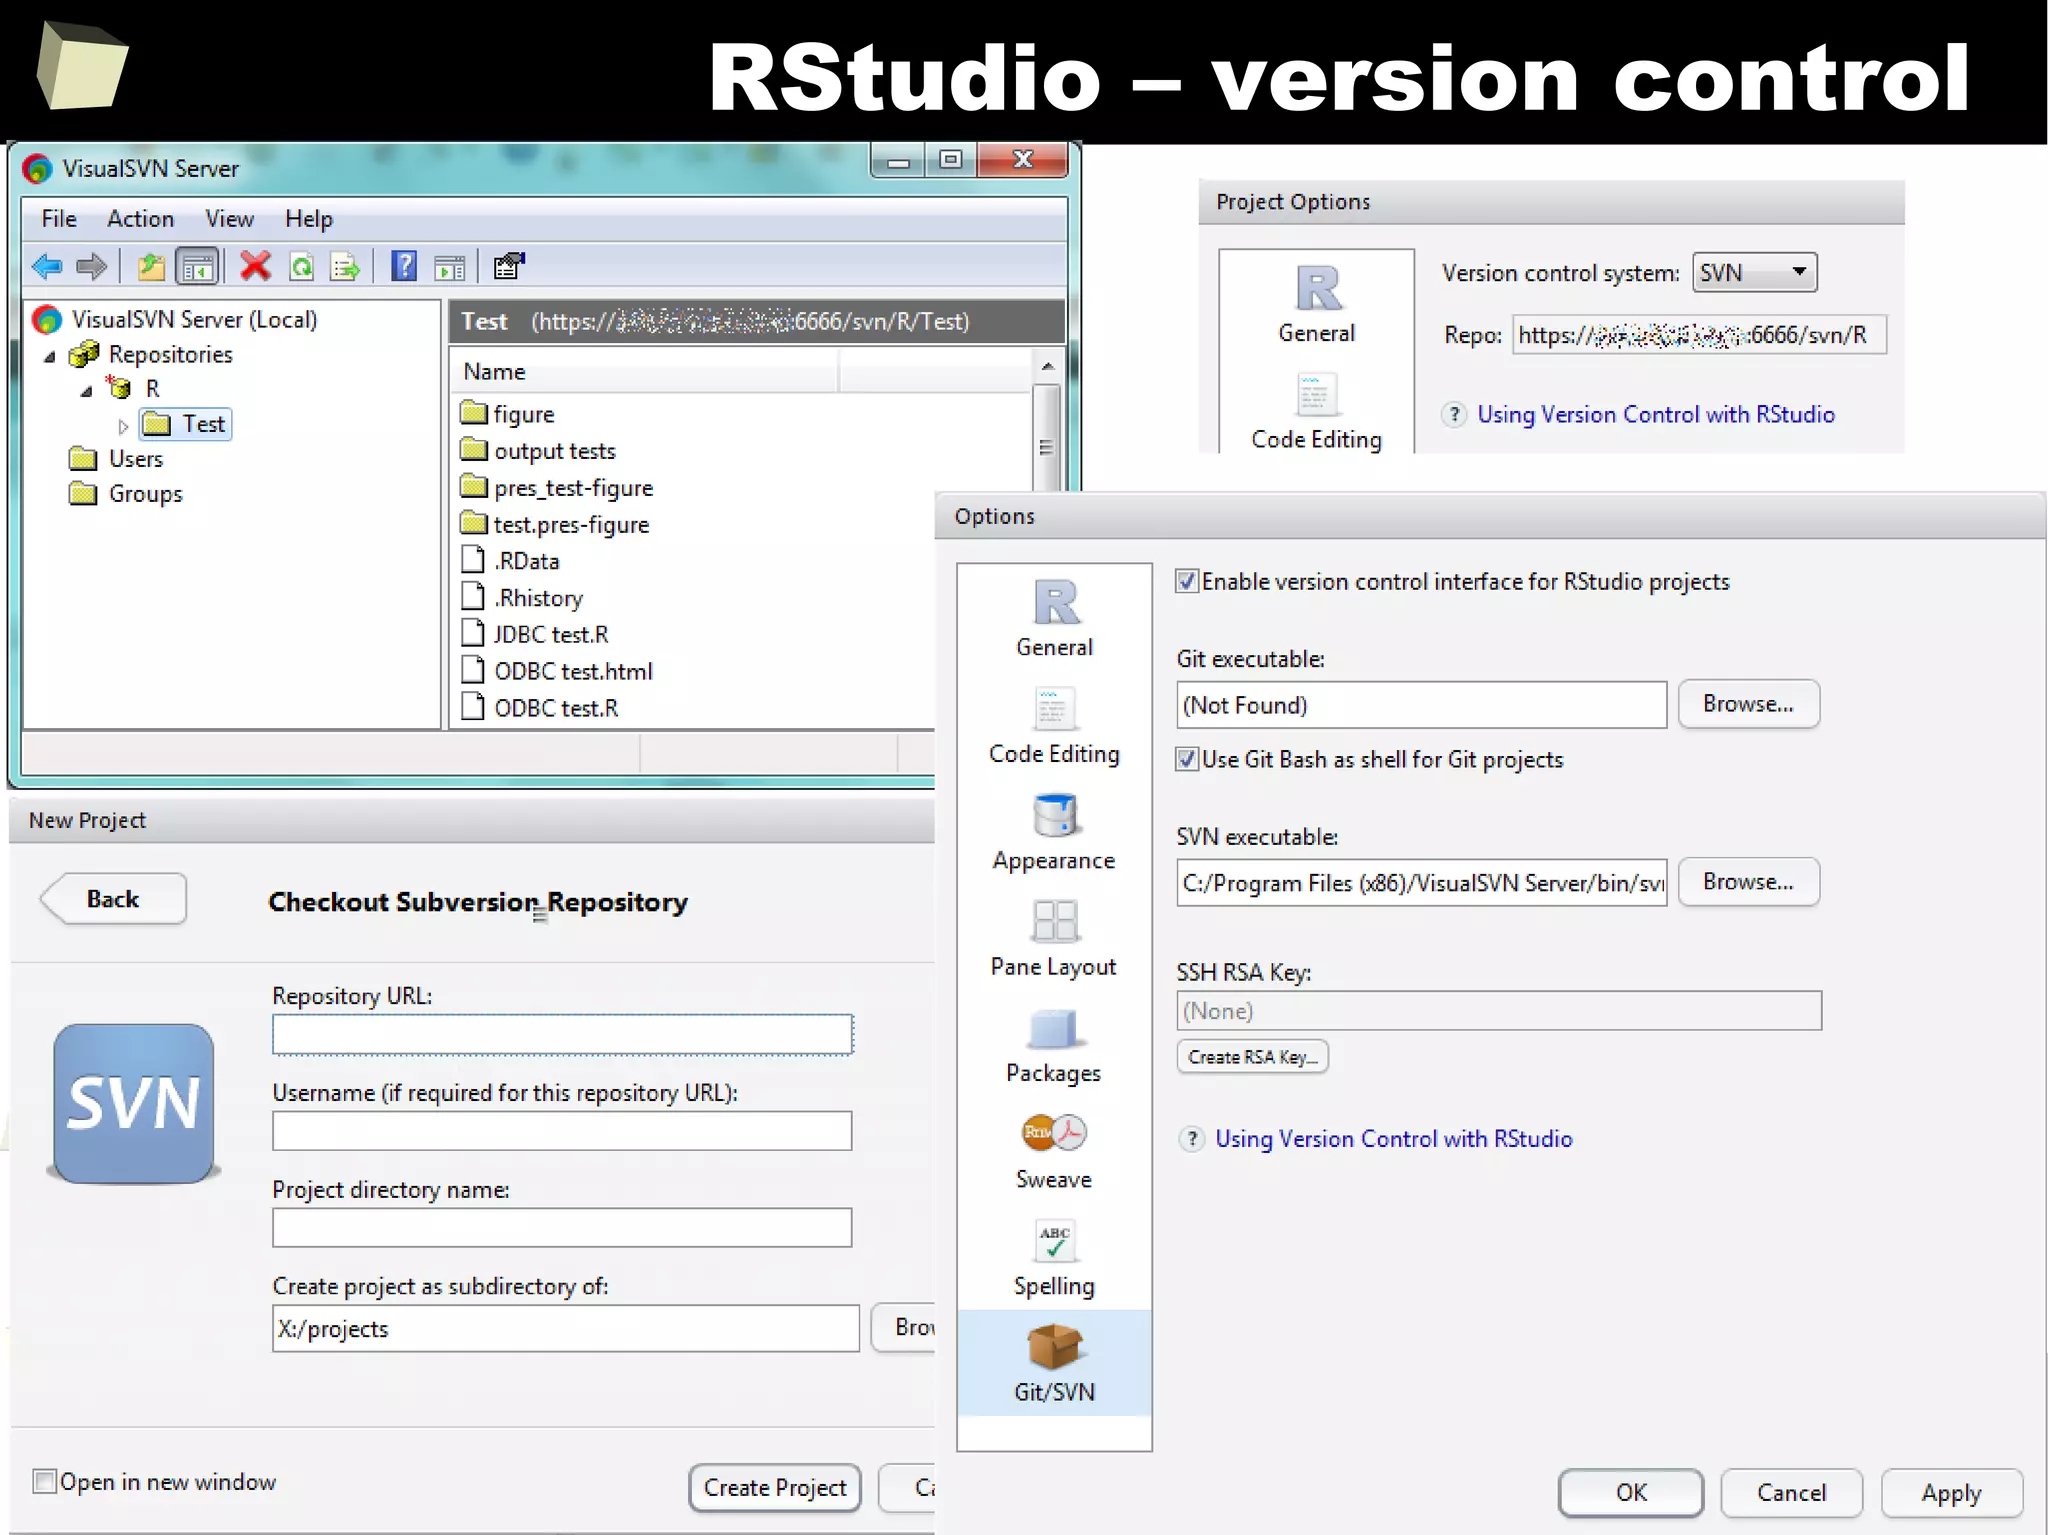Click the Create project as subdirectory field
This screenshot has height=1535, width=2048.
coord(565,1328)
